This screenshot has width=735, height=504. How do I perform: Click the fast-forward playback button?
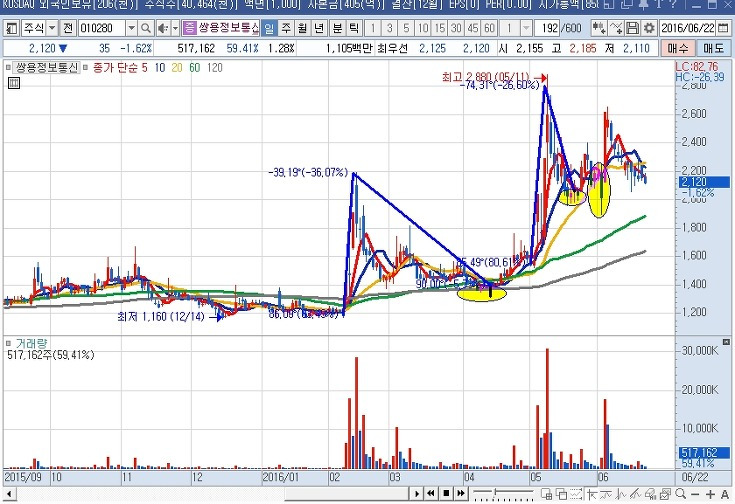(x=461, y=494)
